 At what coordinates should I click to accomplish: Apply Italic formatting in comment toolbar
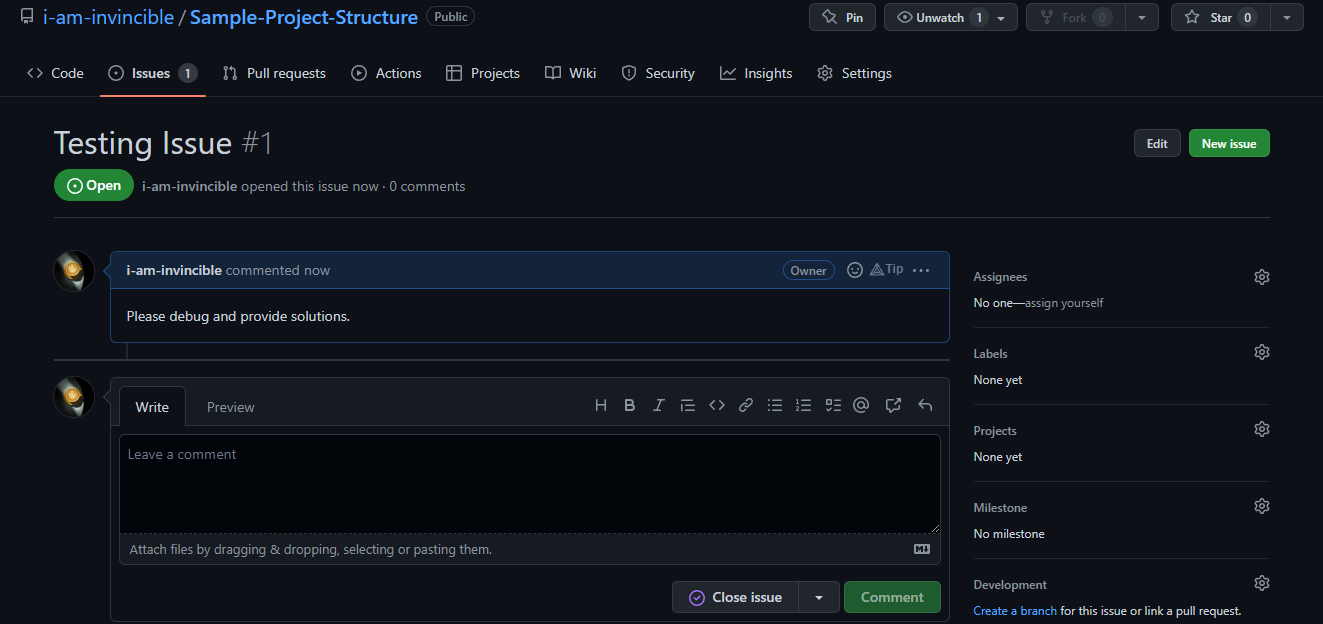(658, 405)
